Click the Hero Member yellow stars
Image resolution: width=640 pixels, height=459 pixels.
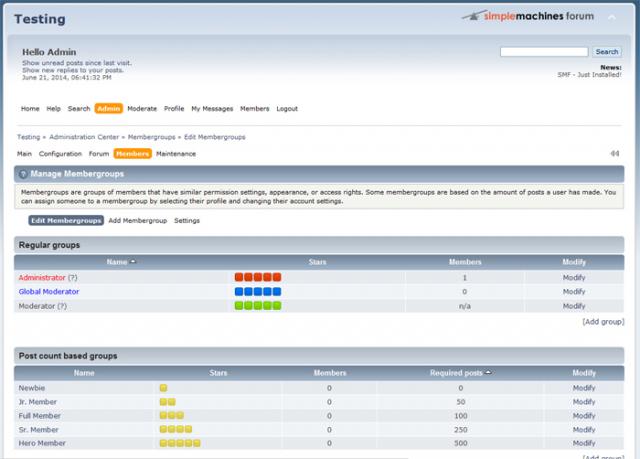pos(180,443)
